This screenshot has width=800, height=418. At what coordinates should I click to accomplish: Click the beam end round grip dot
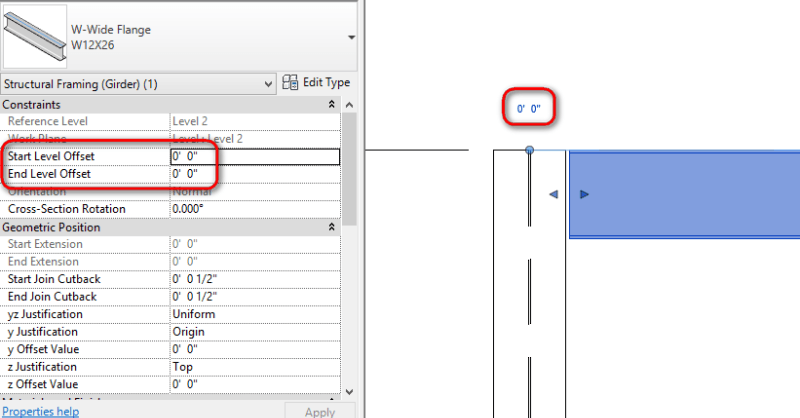(529, 151)
